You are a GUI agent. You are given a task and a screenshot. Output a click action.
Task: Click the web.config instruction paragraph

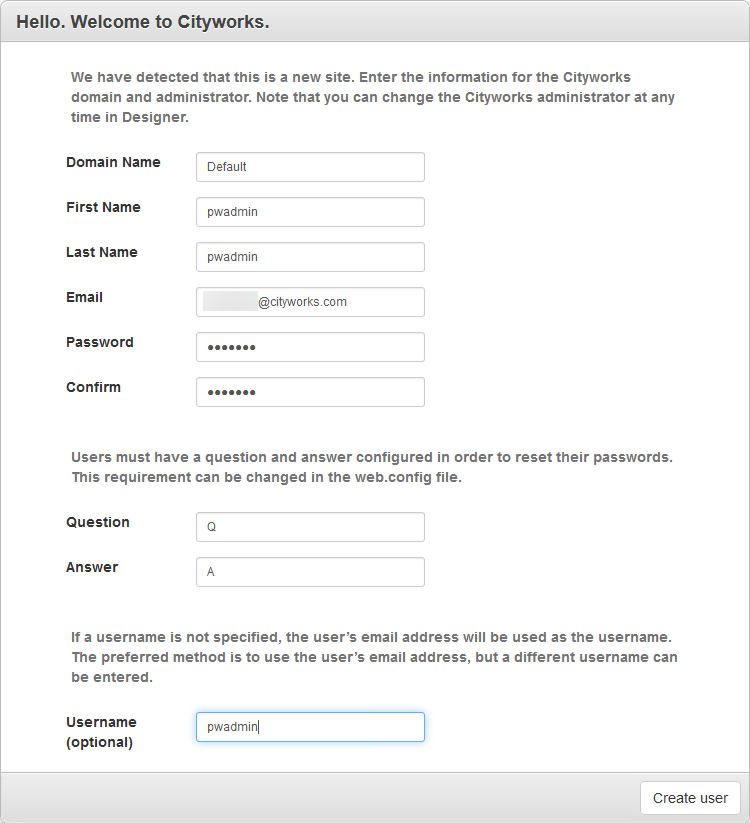tap(374, 467)
